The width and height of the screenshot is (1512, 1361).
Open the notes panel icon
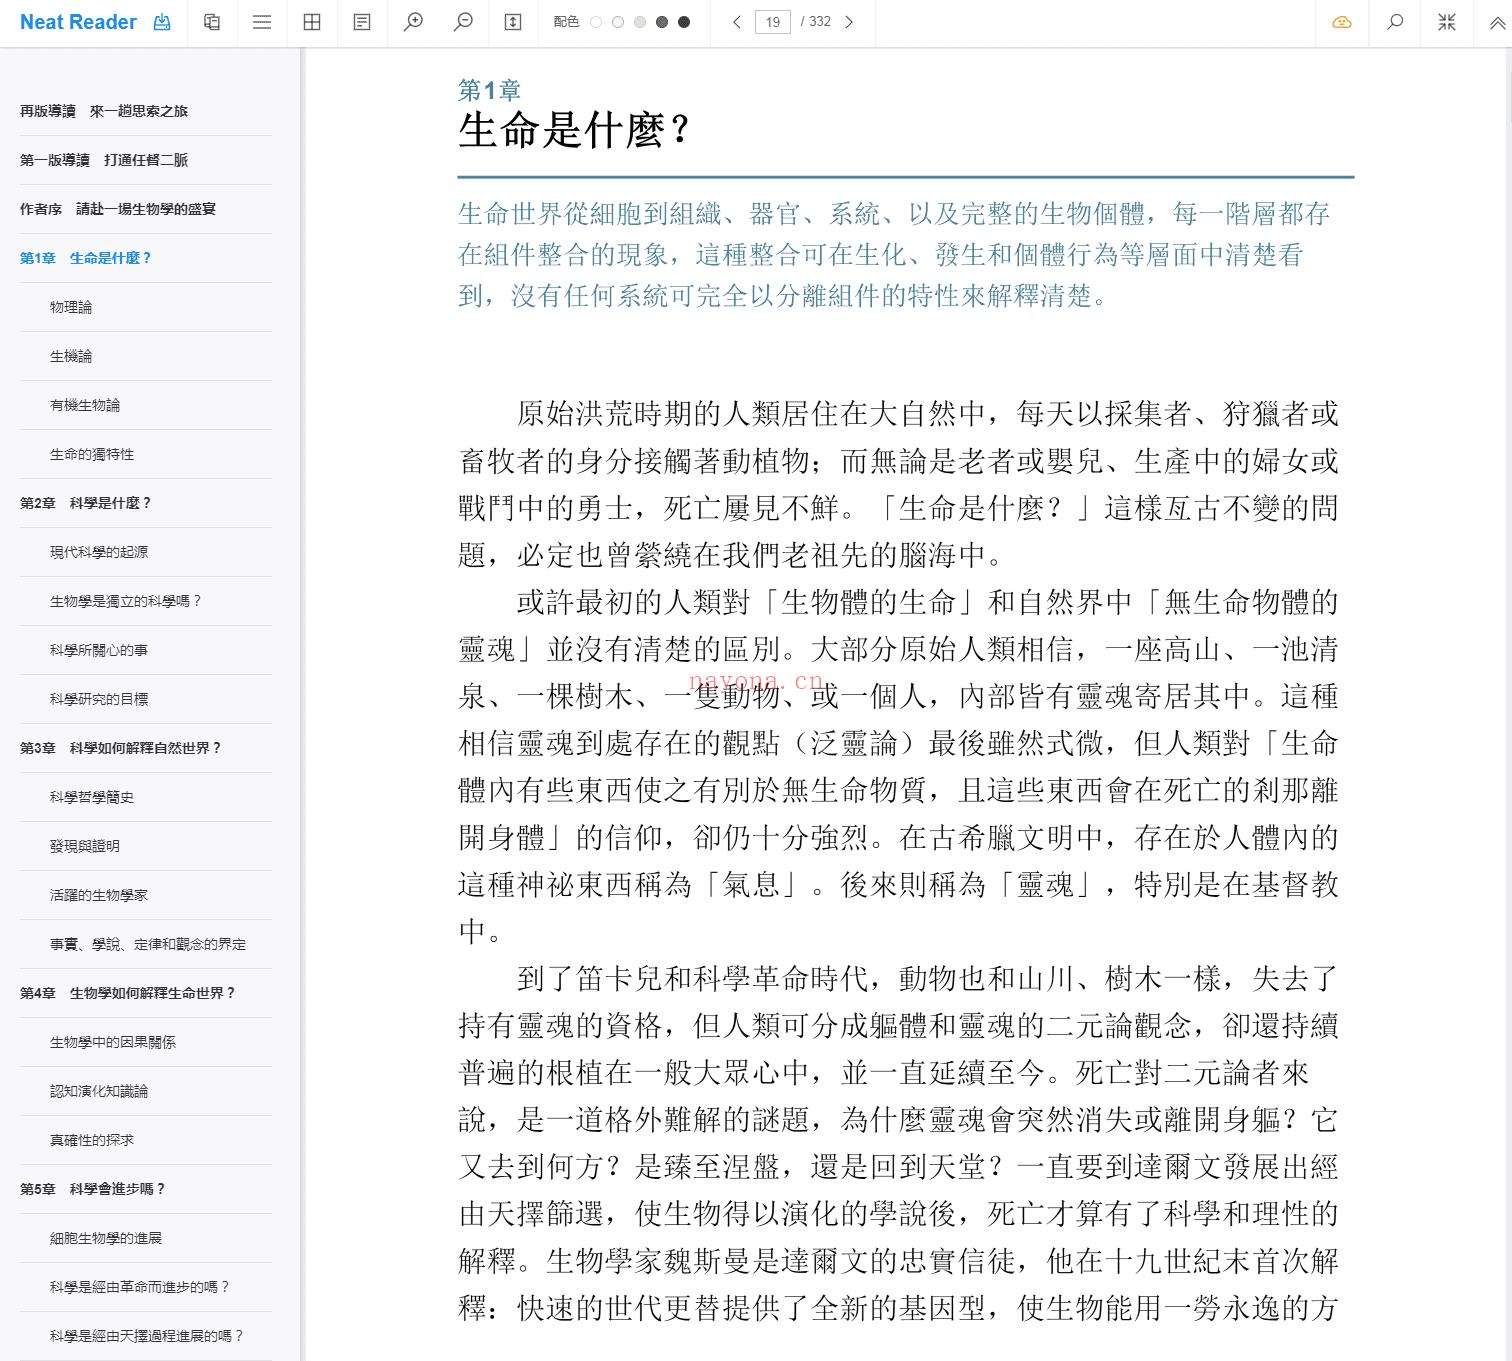pos(362,22)
